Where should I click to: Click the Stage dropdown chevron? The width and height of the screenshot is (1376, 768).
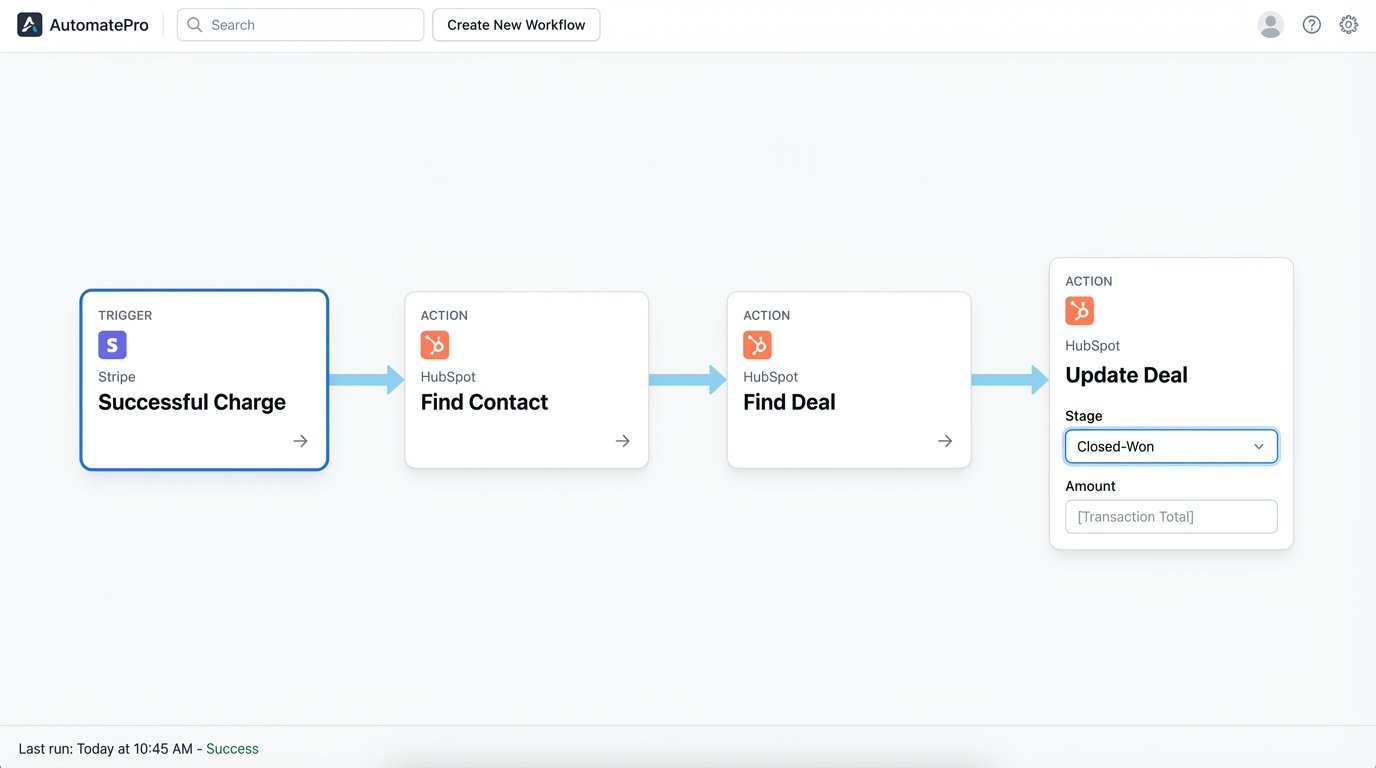1259,446
